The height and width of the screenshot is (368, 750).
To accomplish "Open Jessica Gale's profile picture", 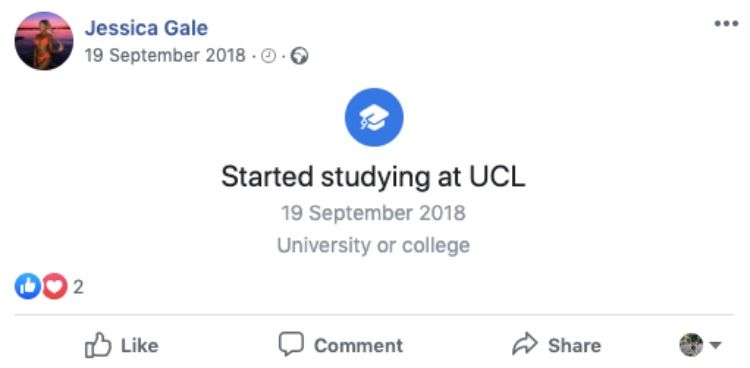I will click(44, 41).
